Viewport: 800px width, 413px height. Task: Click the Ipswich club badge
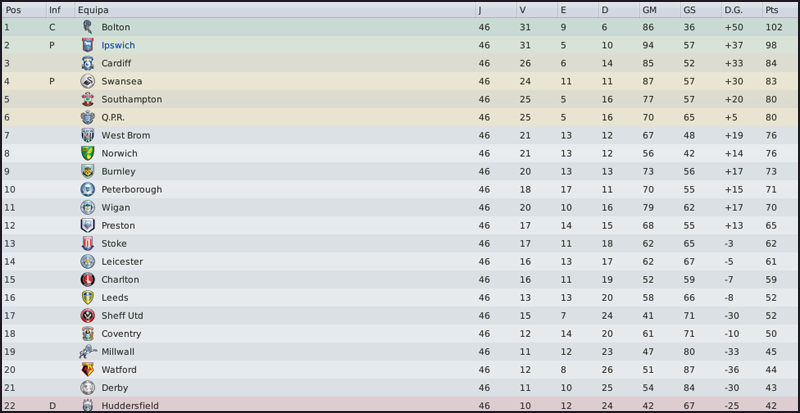(87, 46)
